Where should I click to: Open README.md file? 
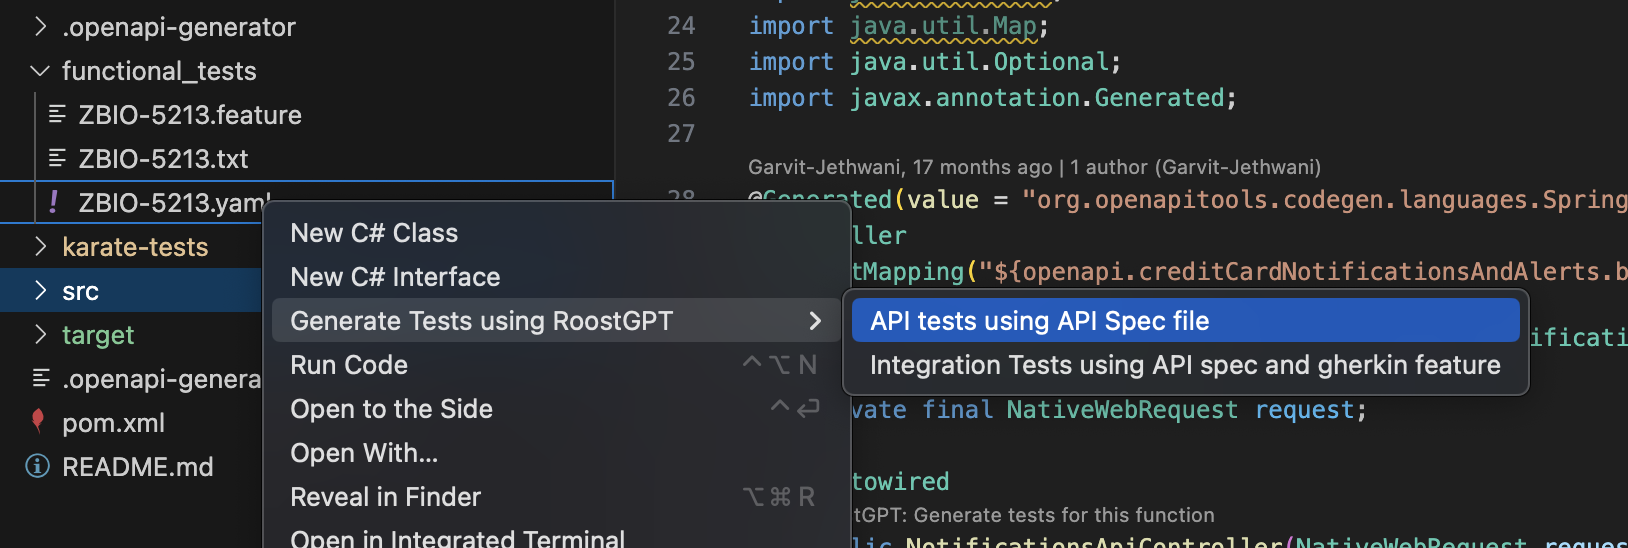click(138, 467)
